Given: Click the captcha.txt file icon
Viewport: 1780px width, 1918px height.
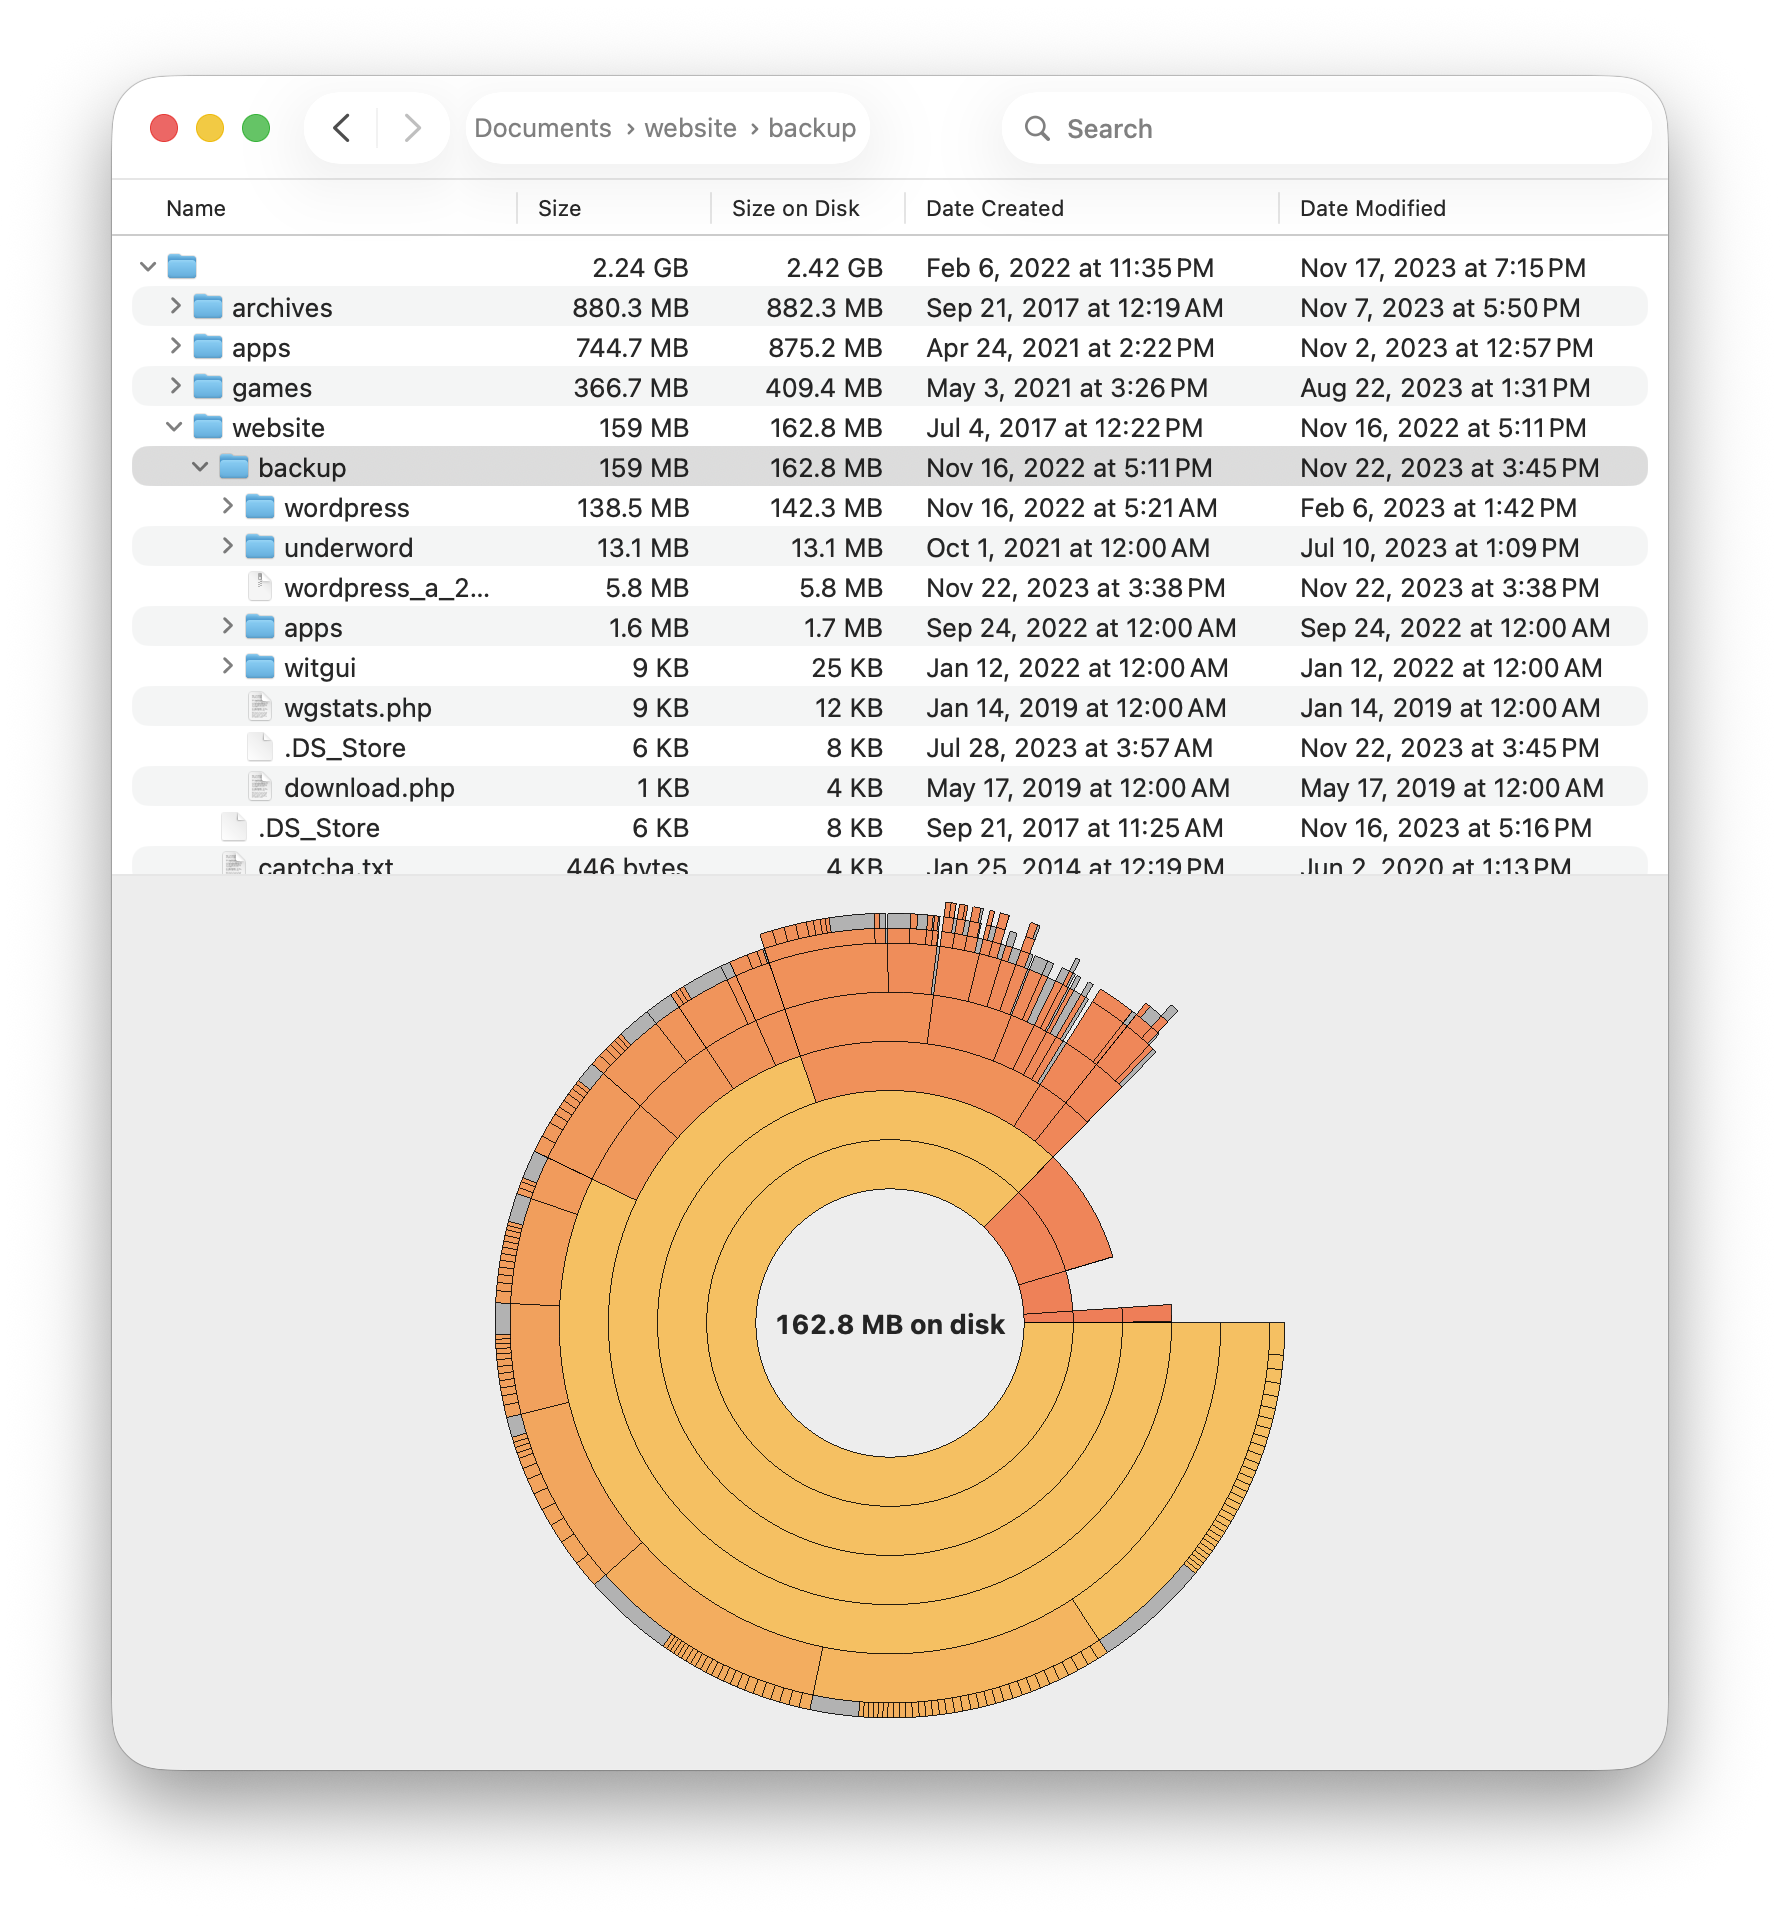Looking at the screenshot, I should [x=233, y=866].
